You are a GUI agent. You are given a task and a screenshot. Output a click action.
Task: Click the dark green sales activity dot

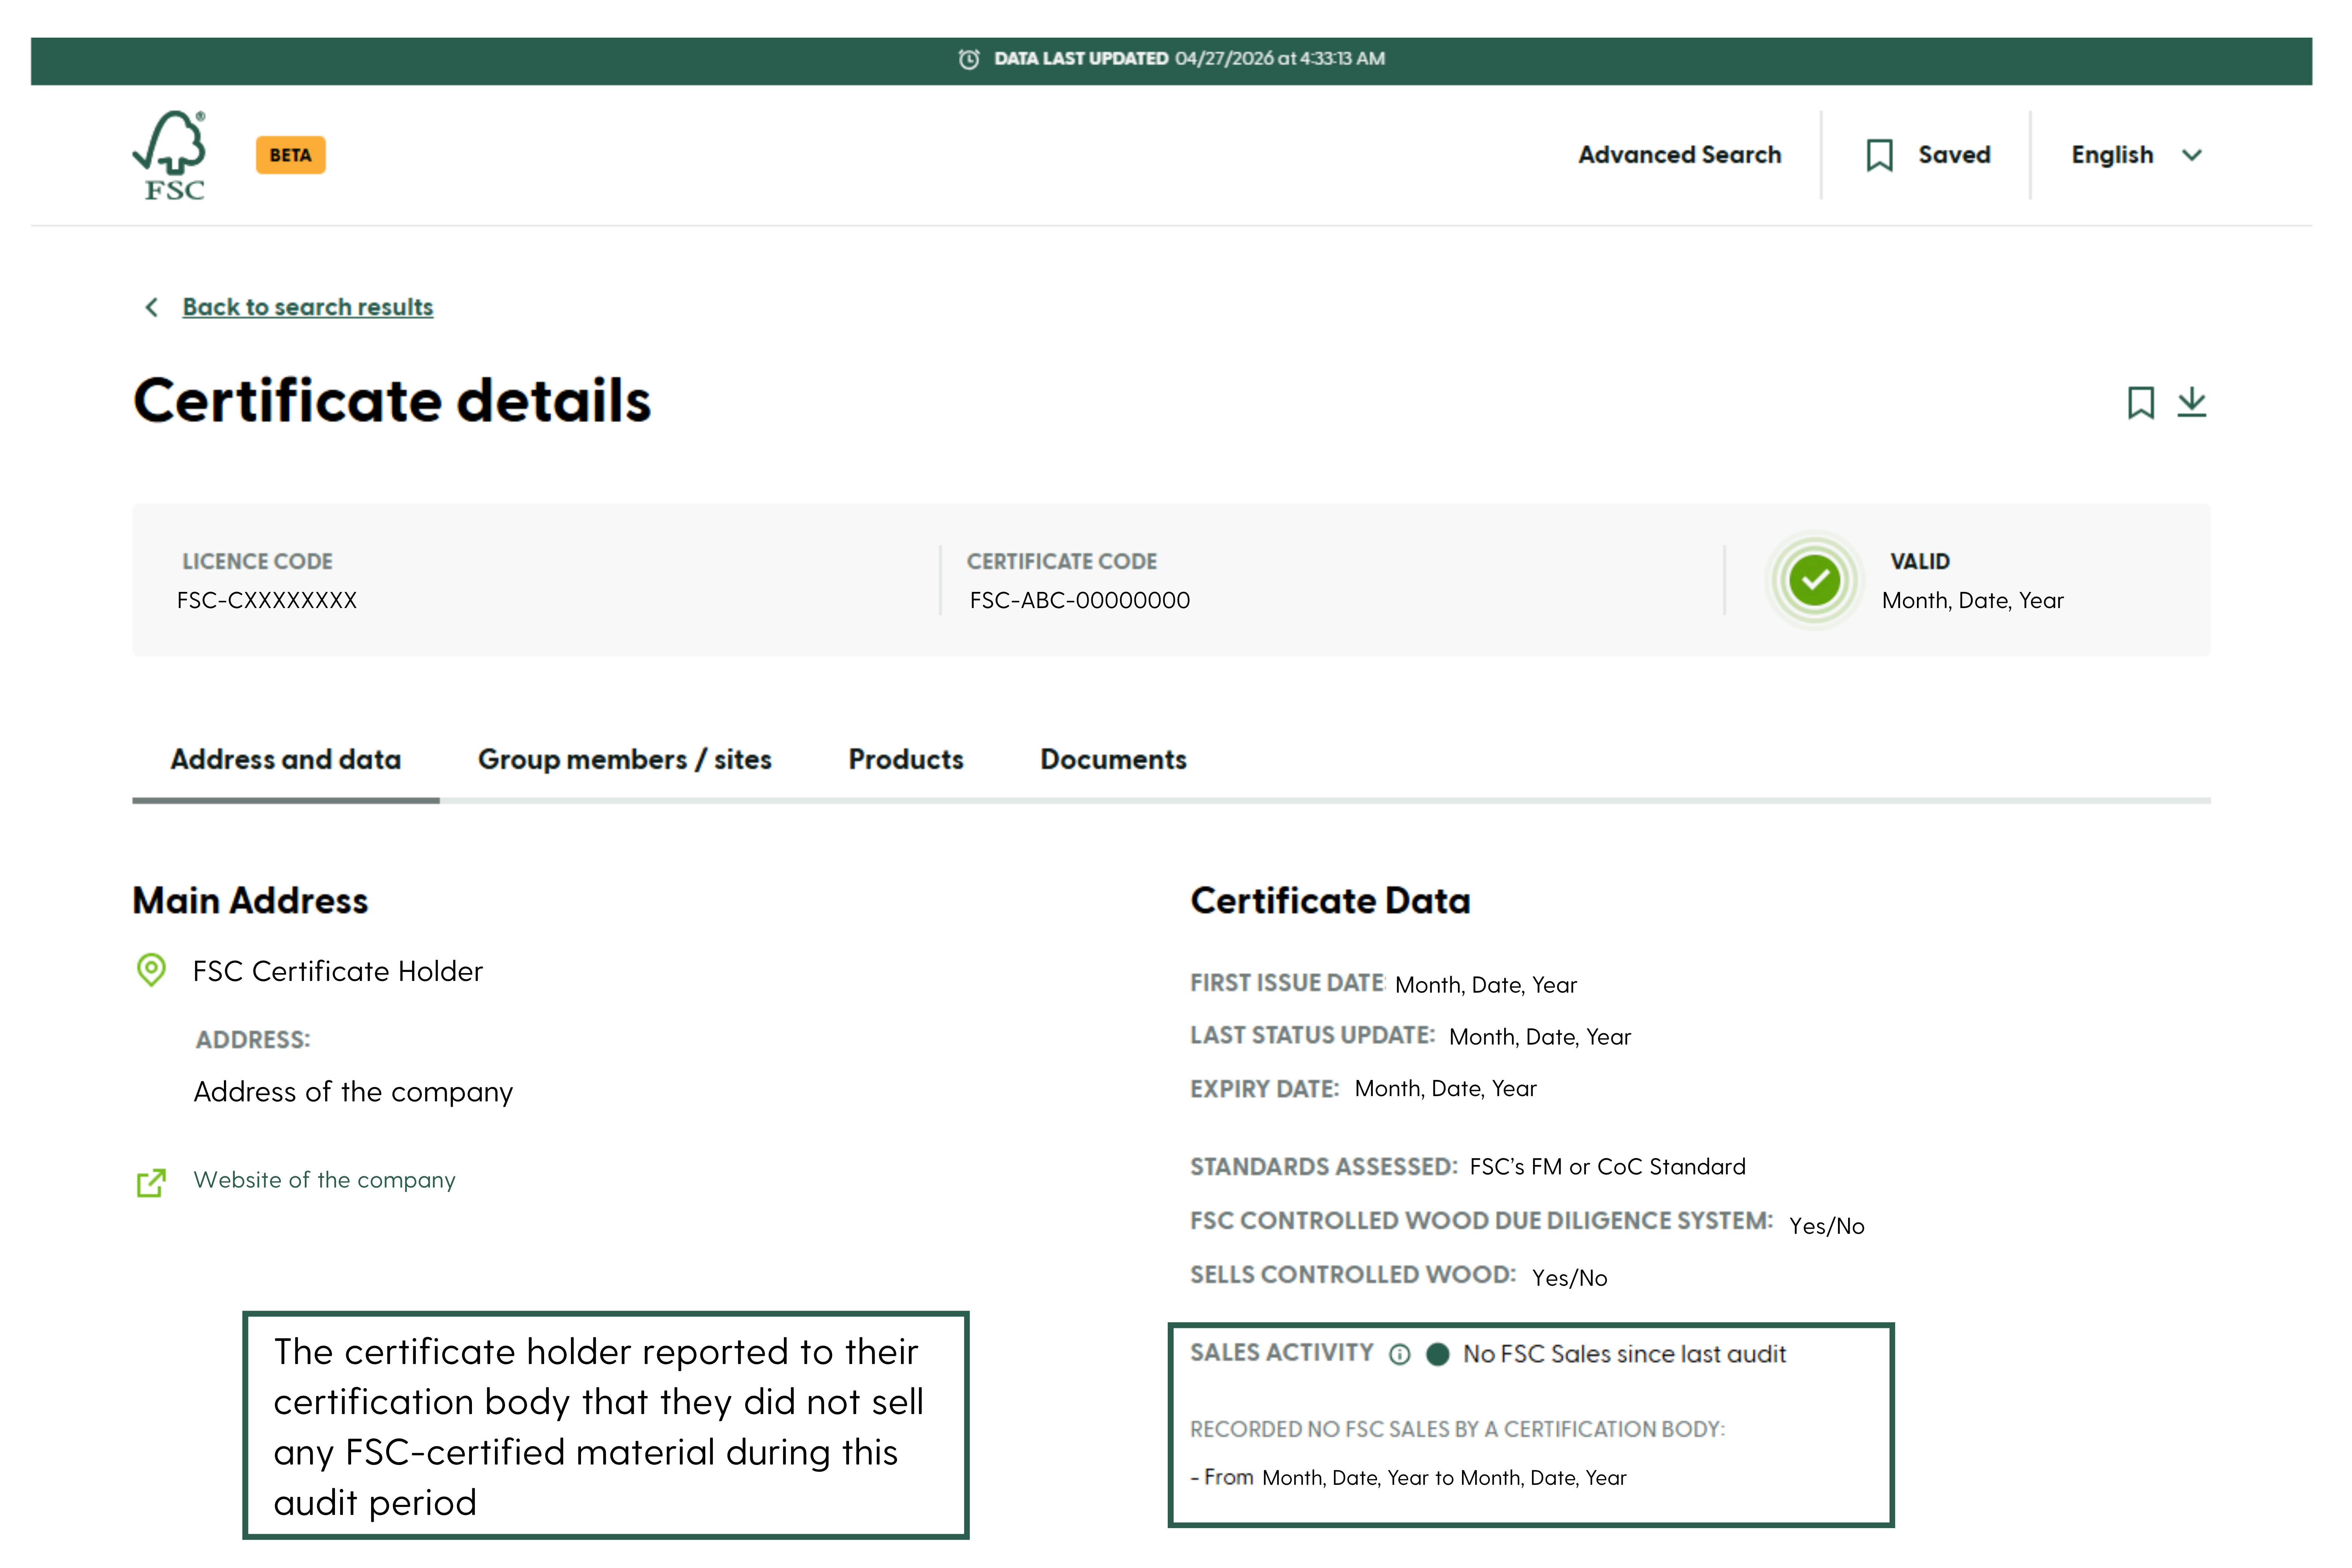[x=1438, y=1354]
